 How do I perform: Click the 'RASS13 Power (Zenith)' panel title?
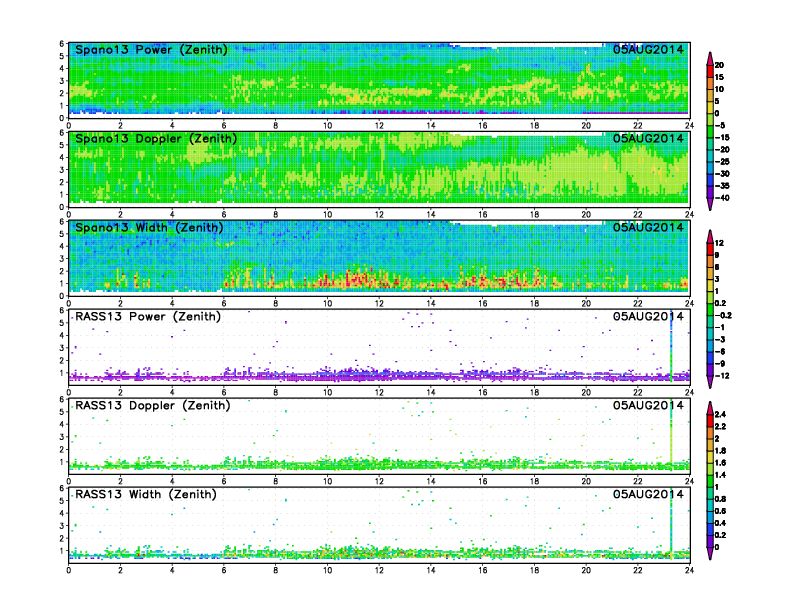pyautogui.click(x=148, y=317)
